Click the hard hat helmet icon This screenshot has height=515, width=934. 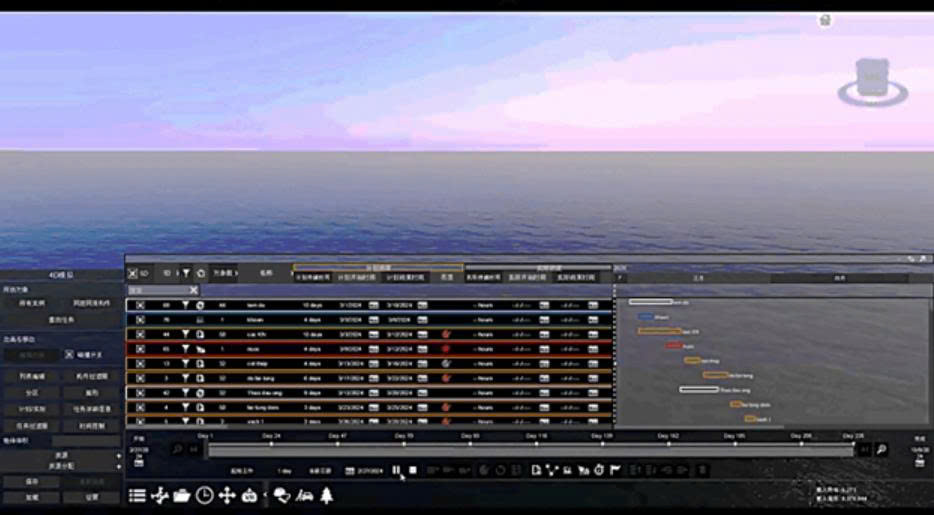click(282, 495)
